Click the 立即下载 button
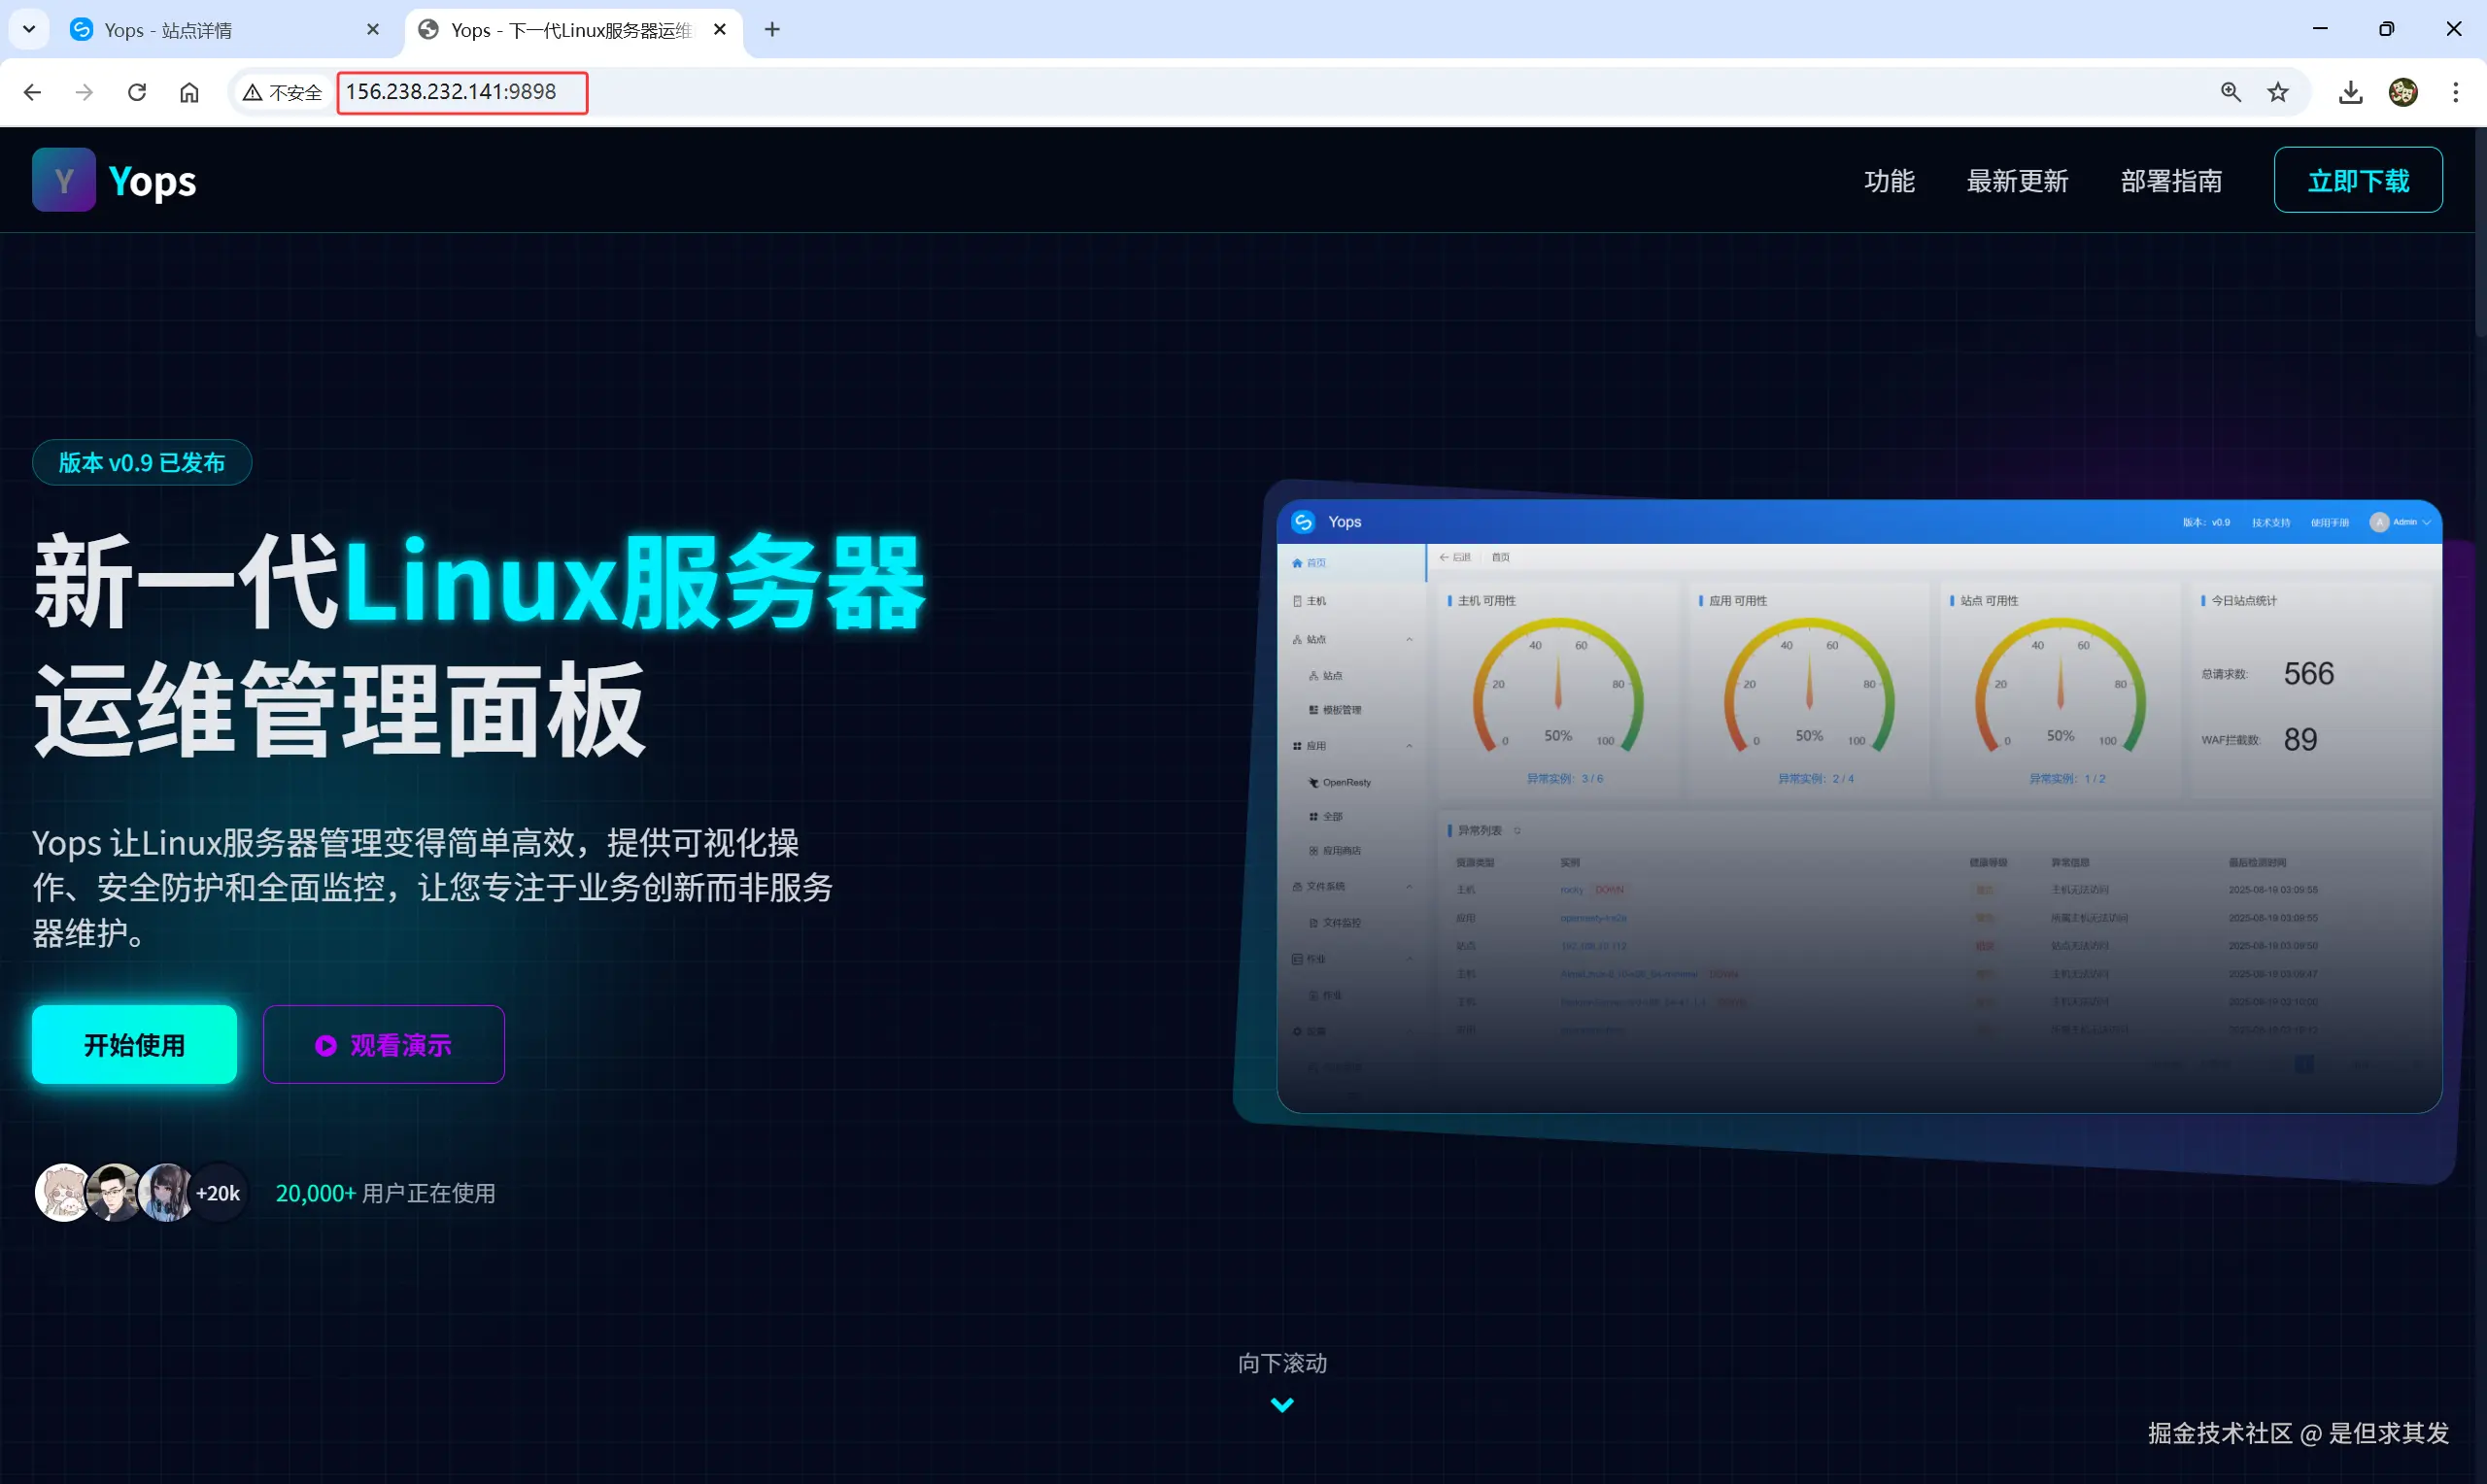Screen dimensions: 2487x1484 tap(2357, 180)
